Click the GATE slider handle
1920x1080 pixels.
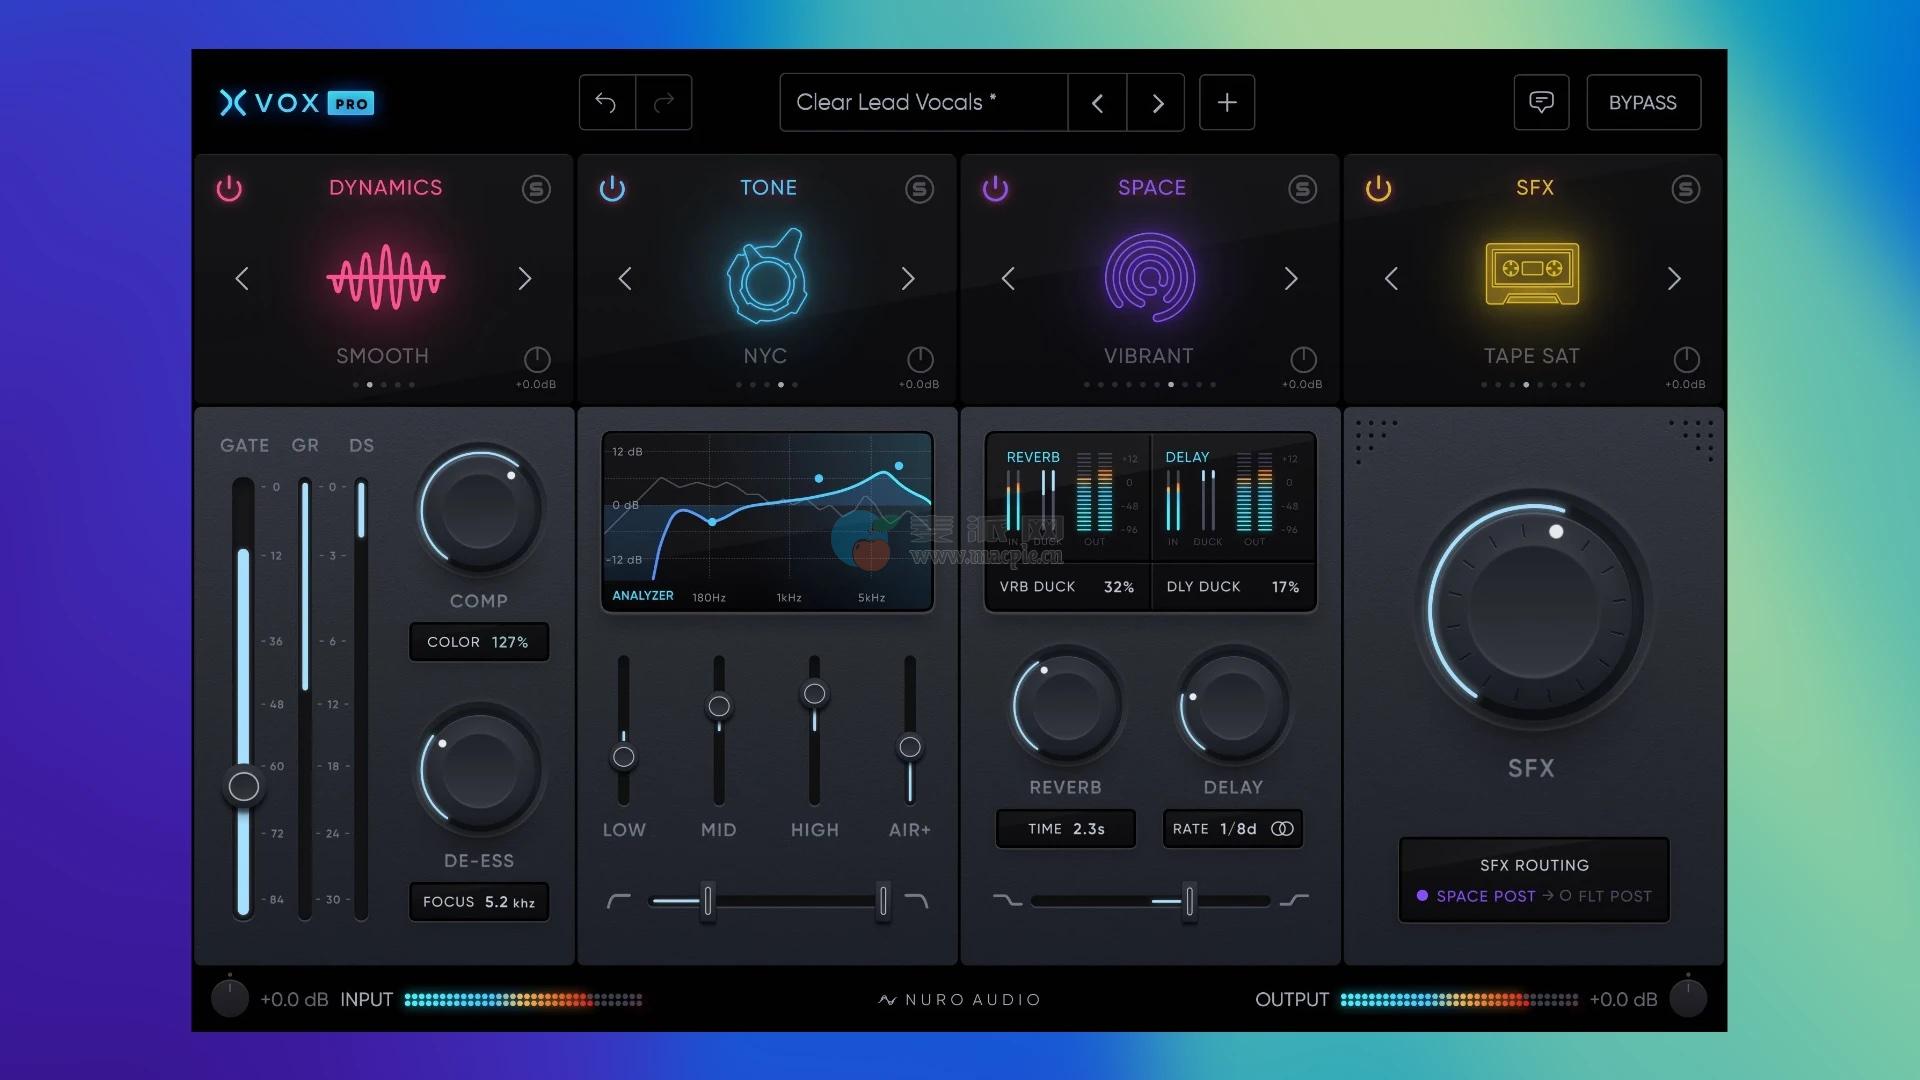click(243, 786)
